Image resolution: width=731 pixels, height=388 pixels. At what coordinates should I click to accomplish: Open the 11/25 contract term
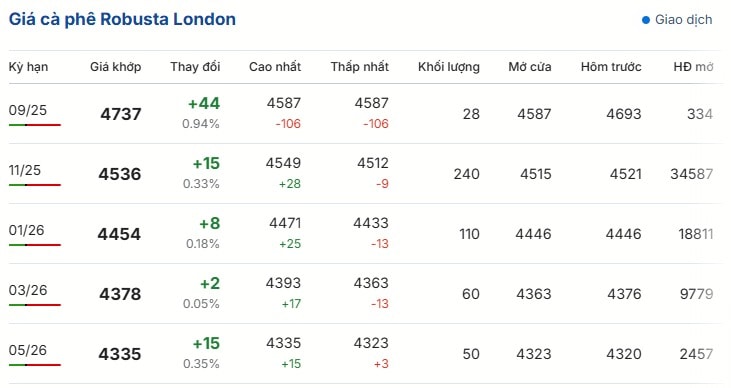[x=25, y=170]
